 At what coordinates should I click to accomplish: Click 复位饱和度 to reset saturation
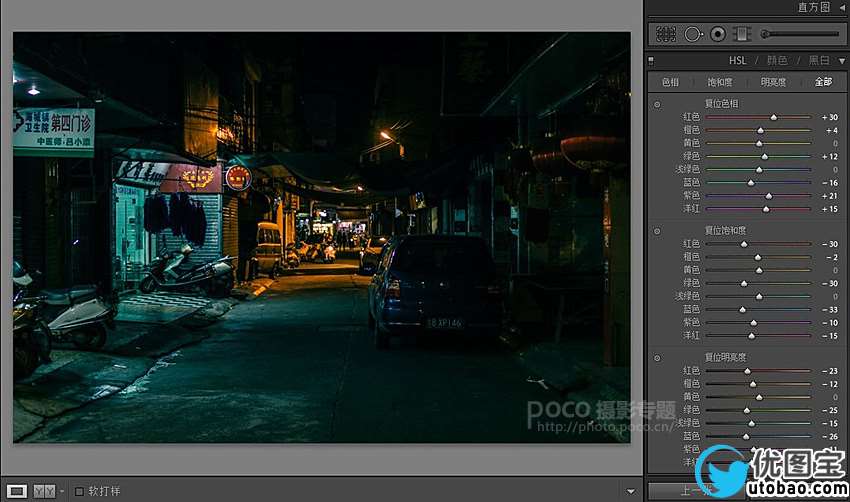point(725,230)
